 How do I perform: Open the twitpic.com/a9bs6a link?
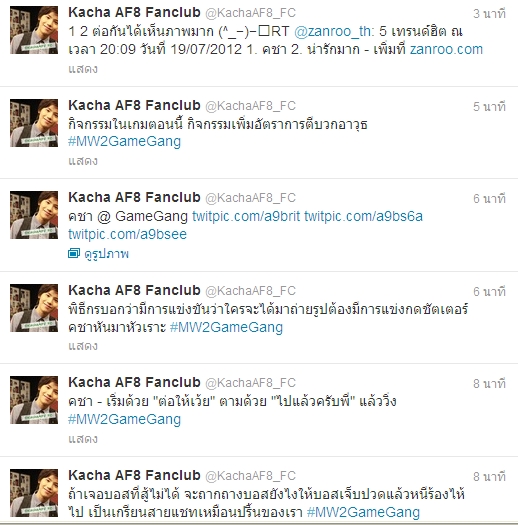363,217
